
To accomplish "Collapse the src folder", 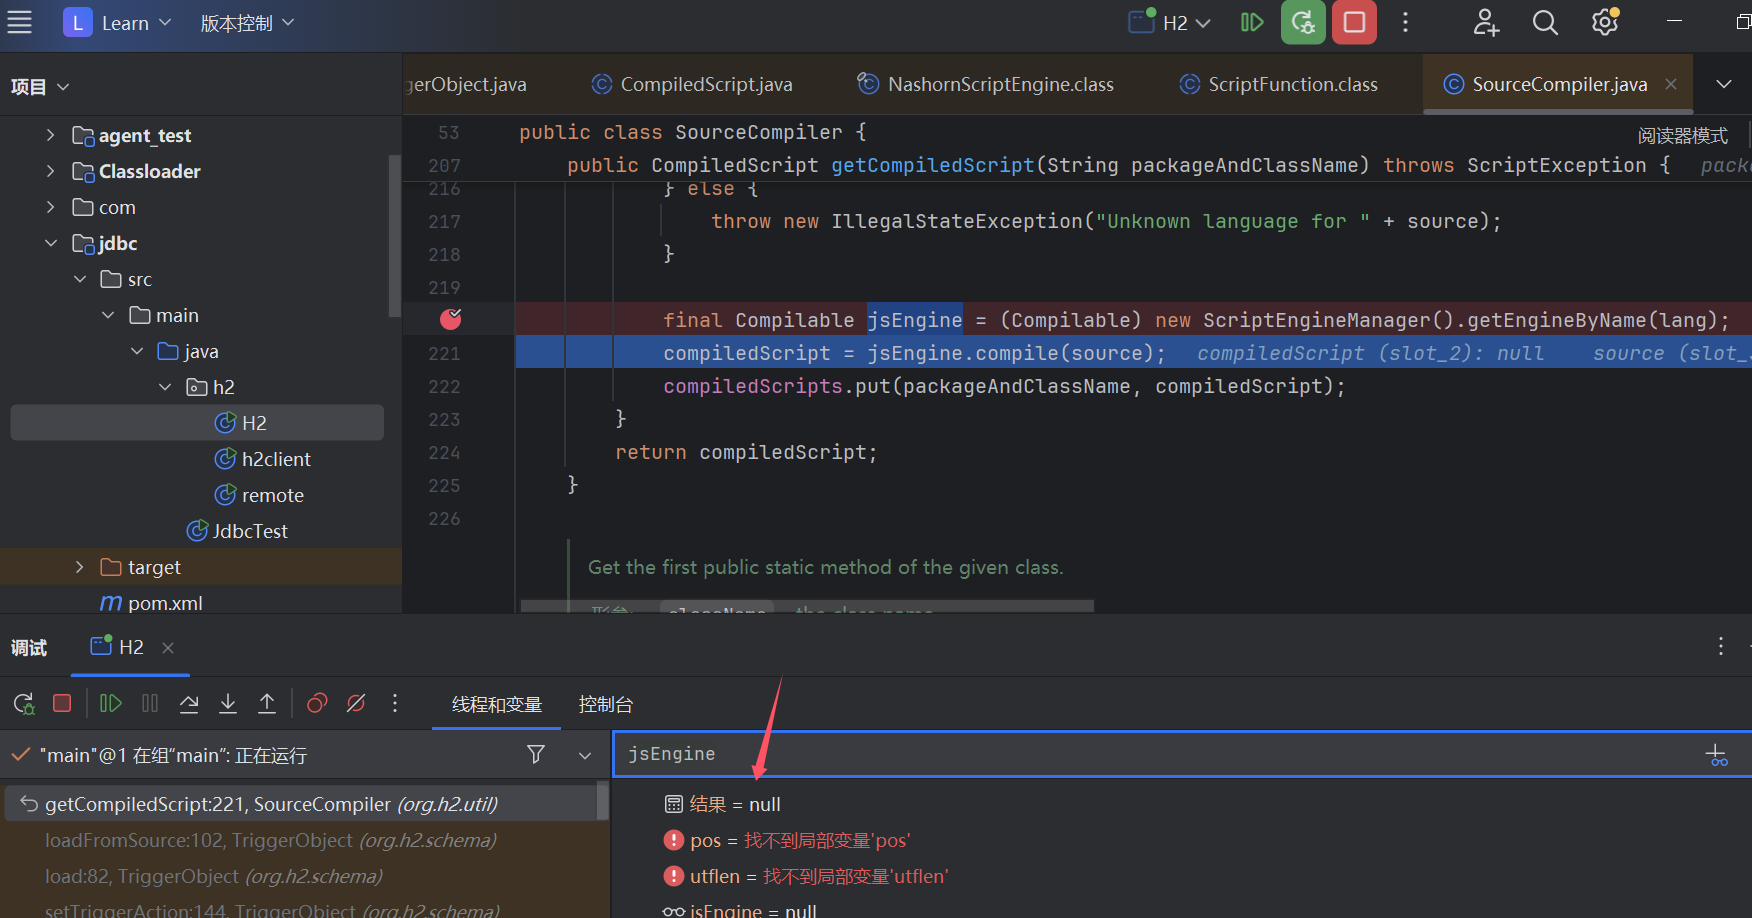I will point(80,279).
